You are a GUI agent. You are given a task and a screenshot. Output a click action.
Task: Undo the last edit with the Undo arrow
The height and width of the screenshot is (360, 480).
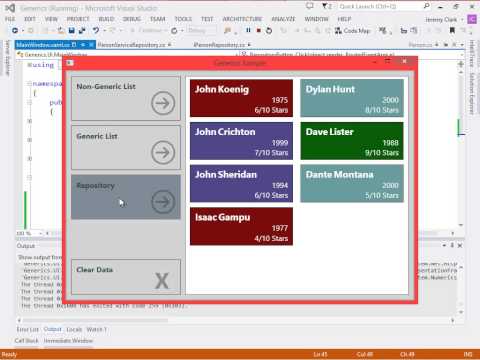(96, 30)
